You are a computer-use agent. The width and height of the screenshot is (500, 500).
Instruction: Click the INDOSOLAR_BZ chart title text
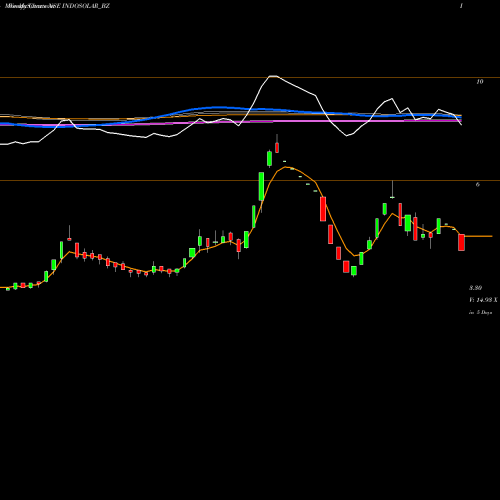[86, 6]
